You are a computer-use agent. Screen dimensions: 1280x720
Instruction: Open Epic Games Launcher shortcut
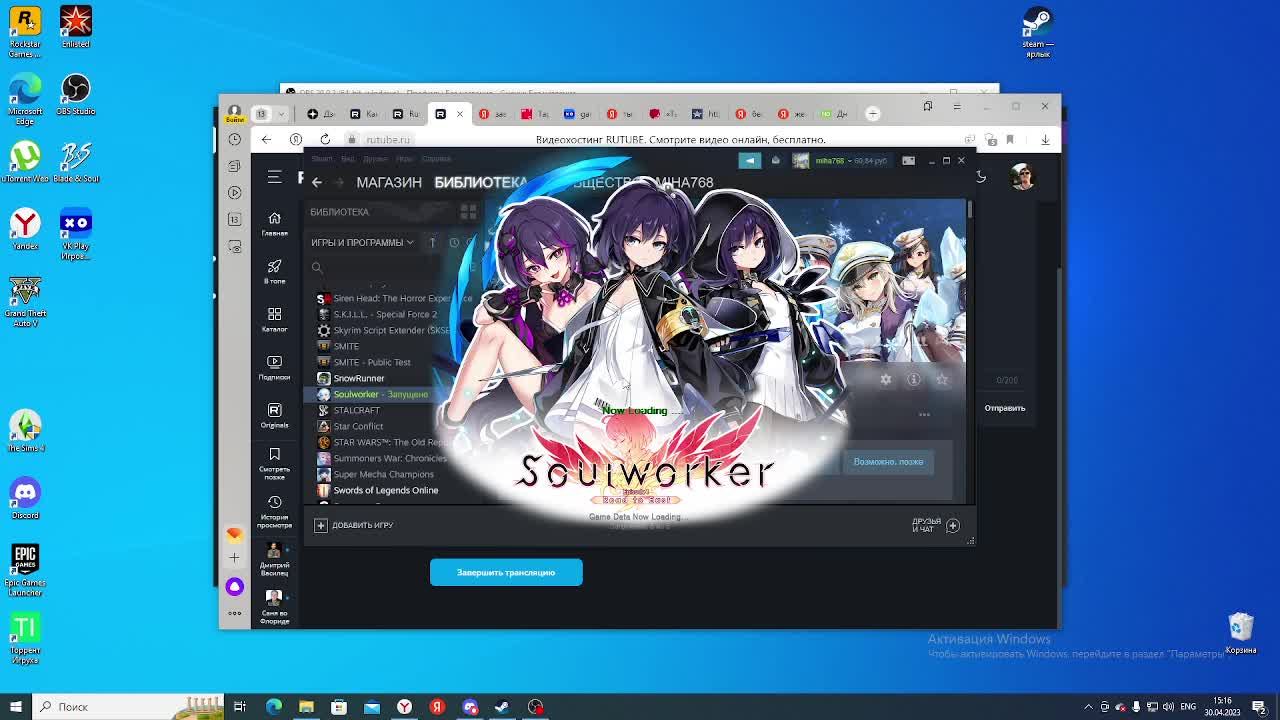25,571
